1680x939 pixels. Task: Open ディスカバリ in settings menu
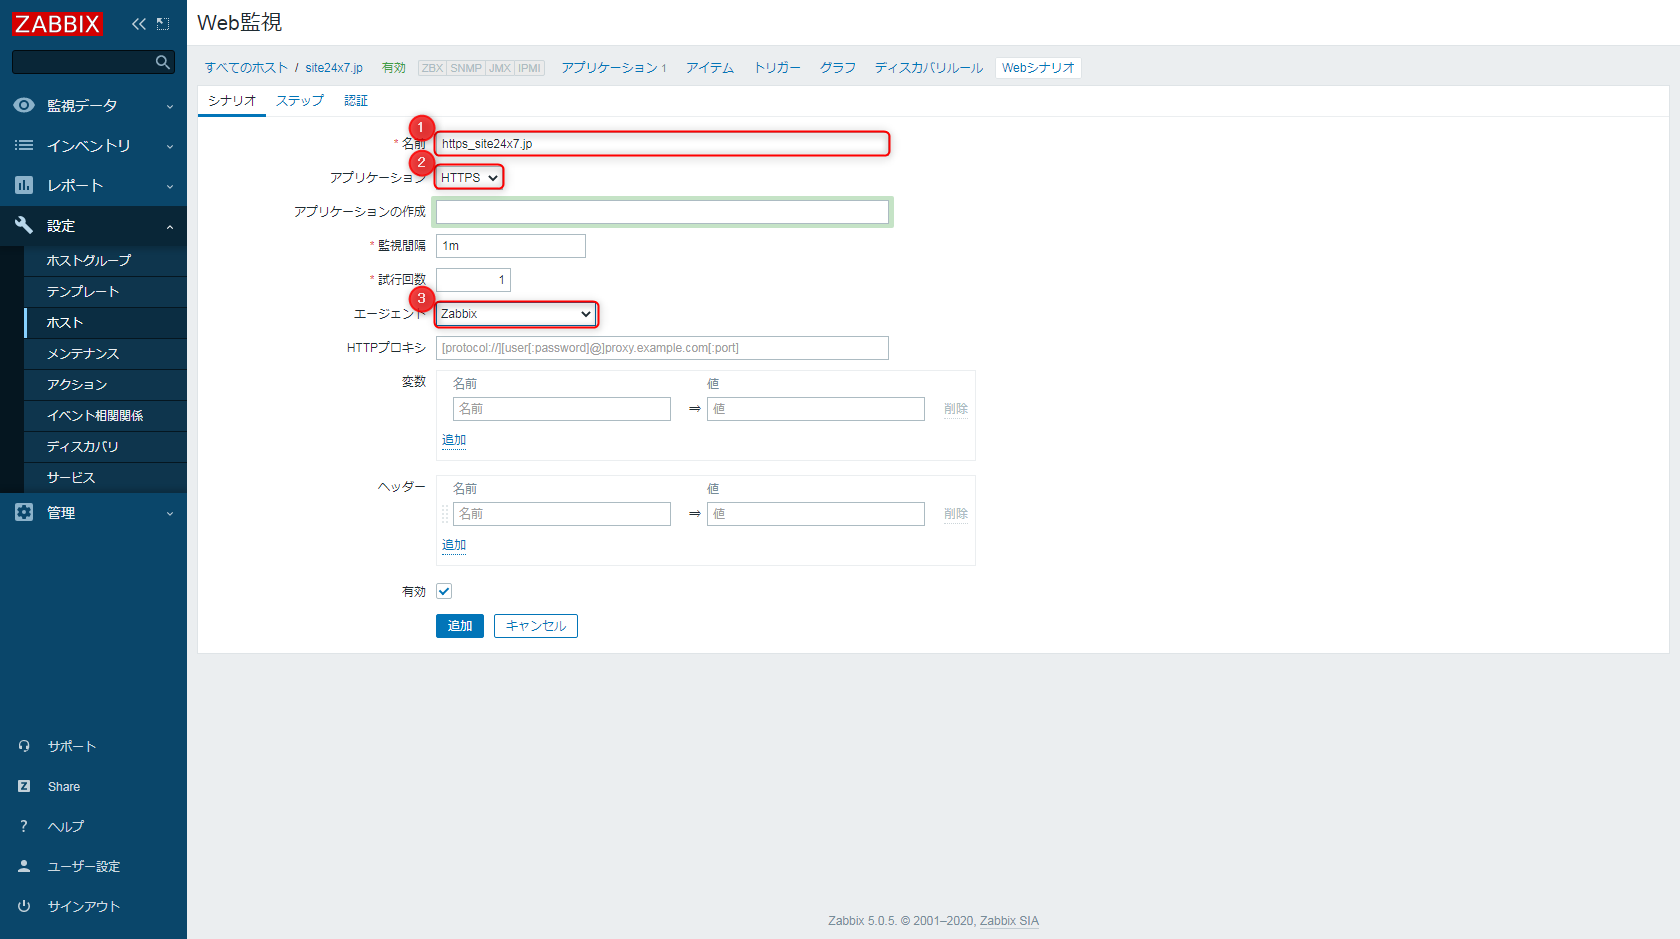tap(105, 446)
